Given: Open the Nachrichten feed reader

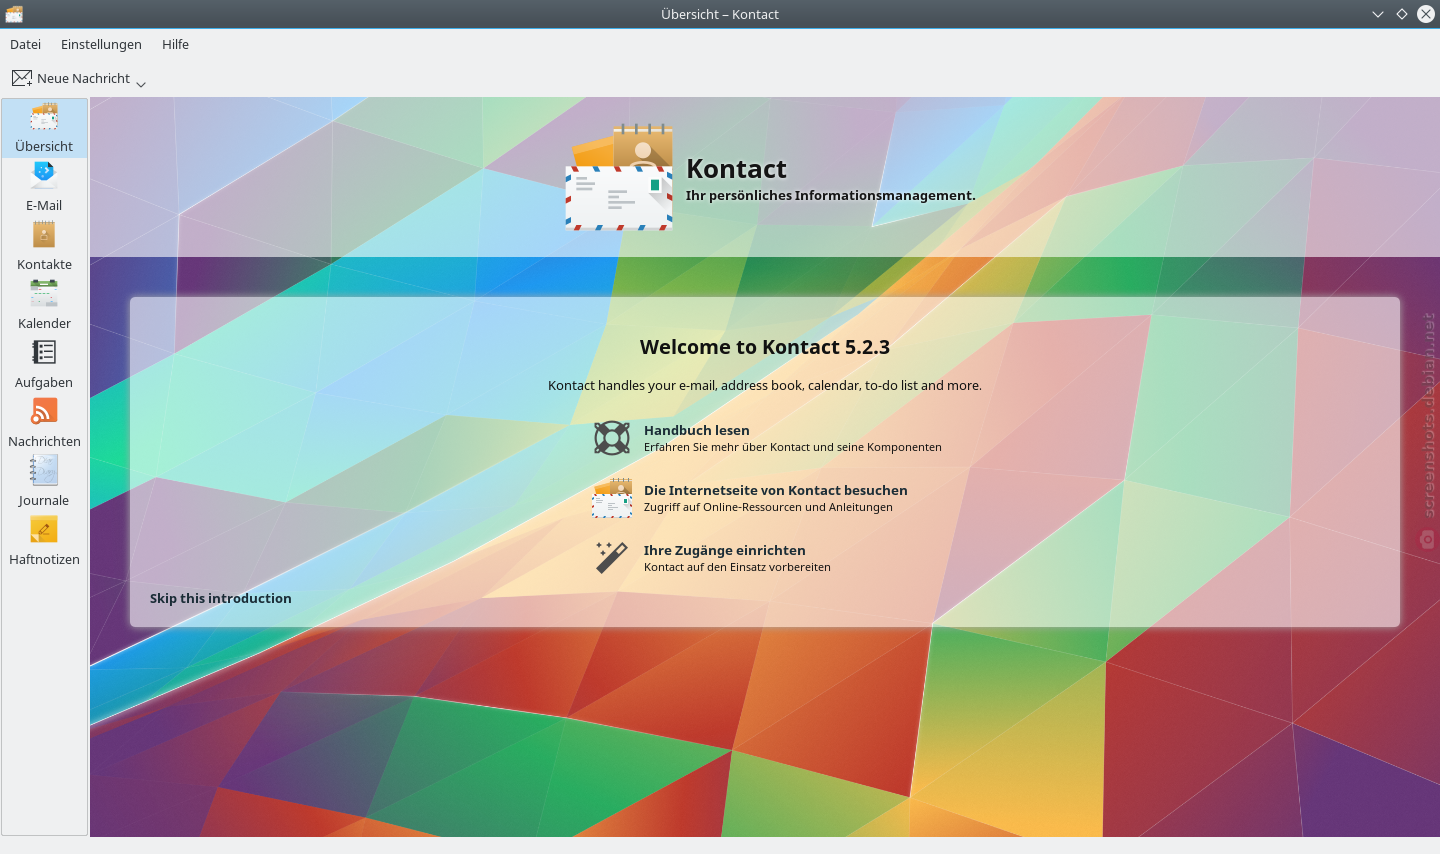Looking at the screenshot, I should (44, 423).
